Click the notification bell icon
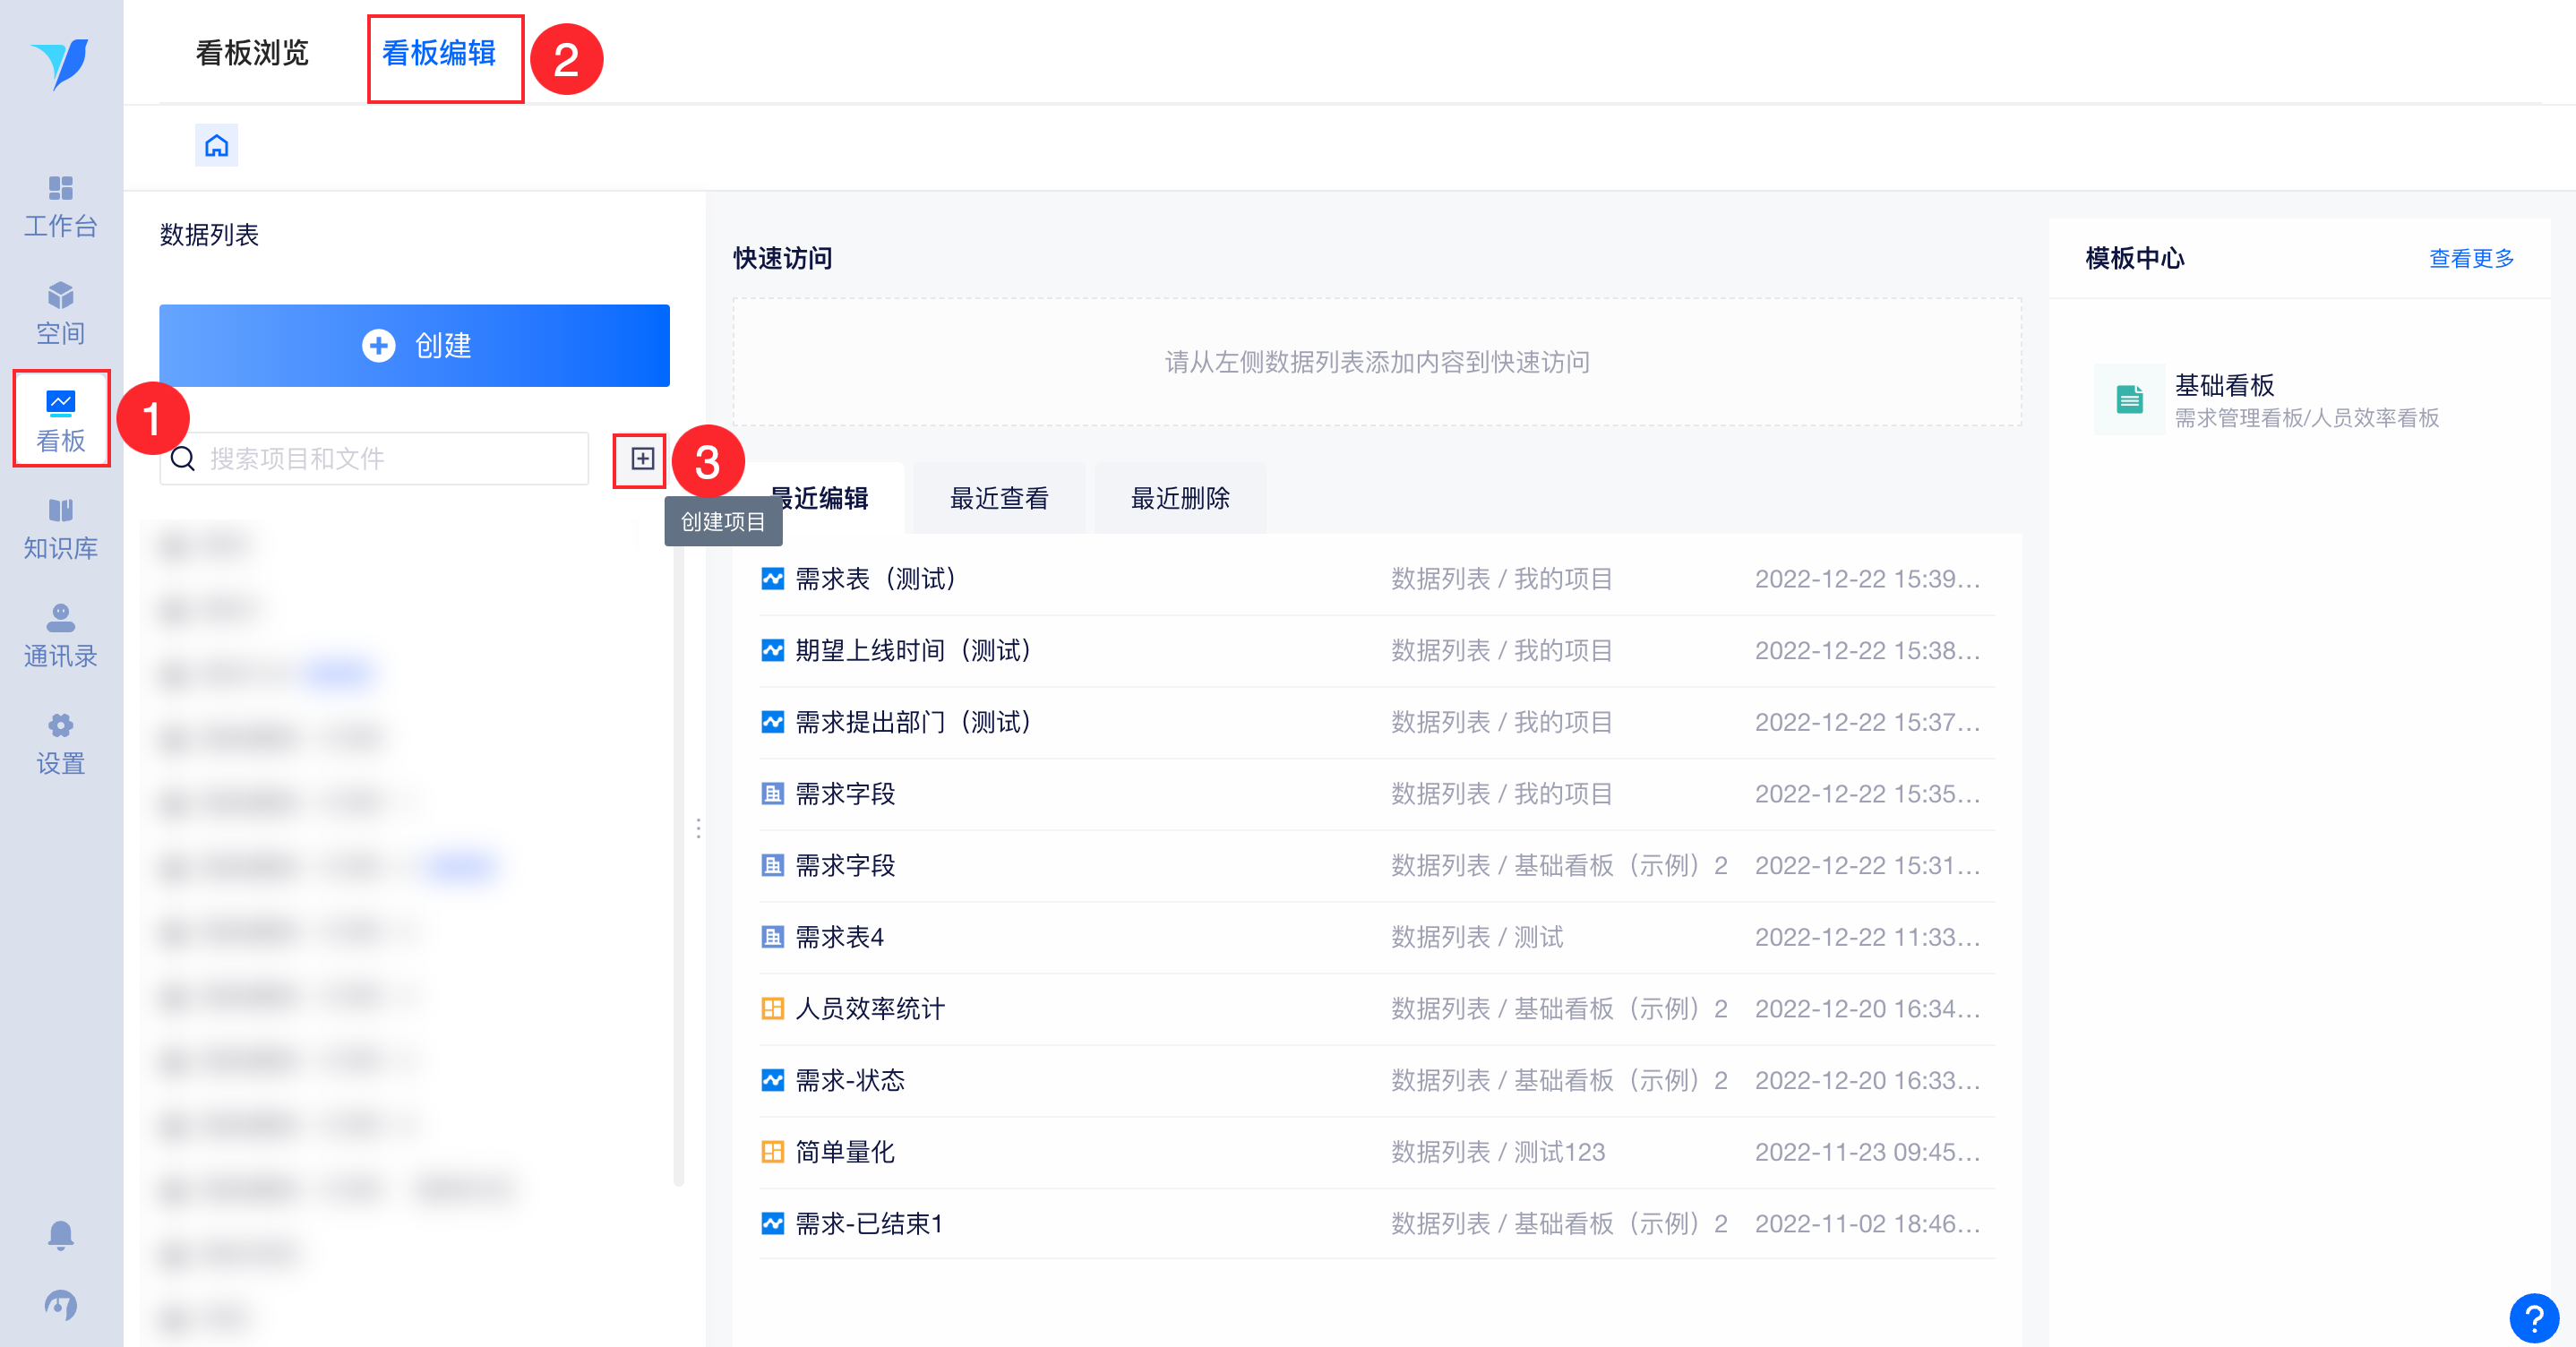The image size is (2576, 1347). click(x=60, y=1235)
